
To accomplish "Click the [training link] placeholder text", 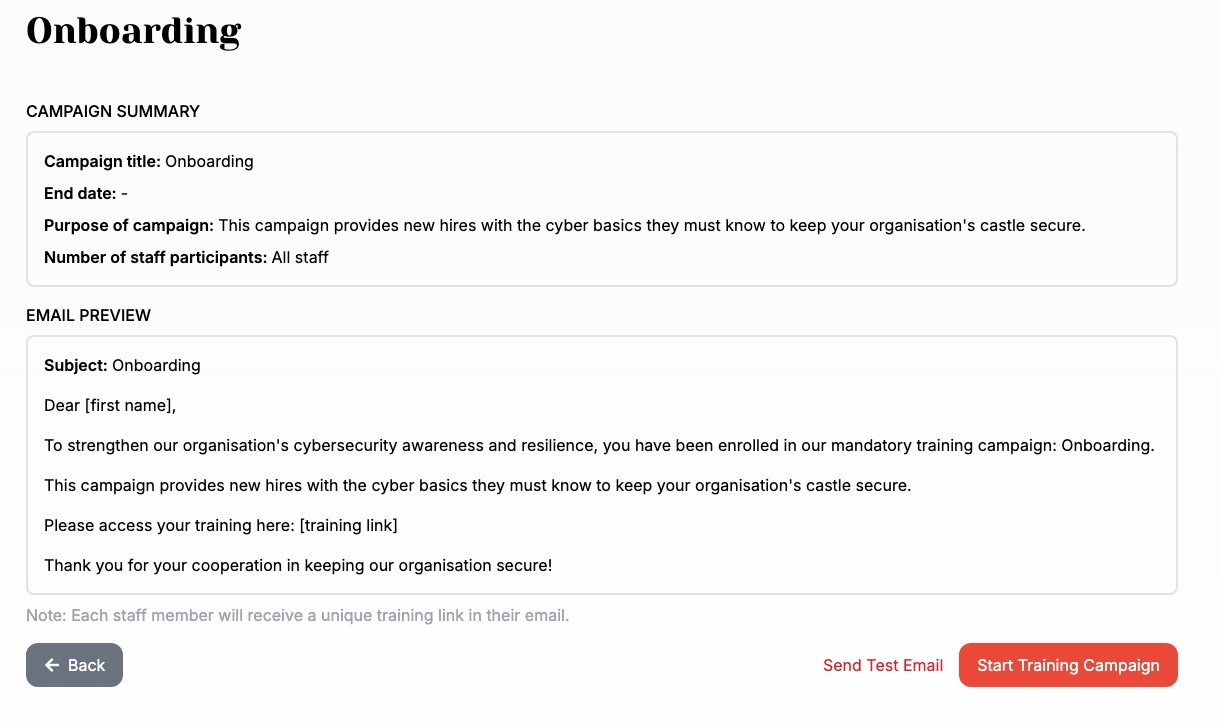I will click(x=348, y=525).
